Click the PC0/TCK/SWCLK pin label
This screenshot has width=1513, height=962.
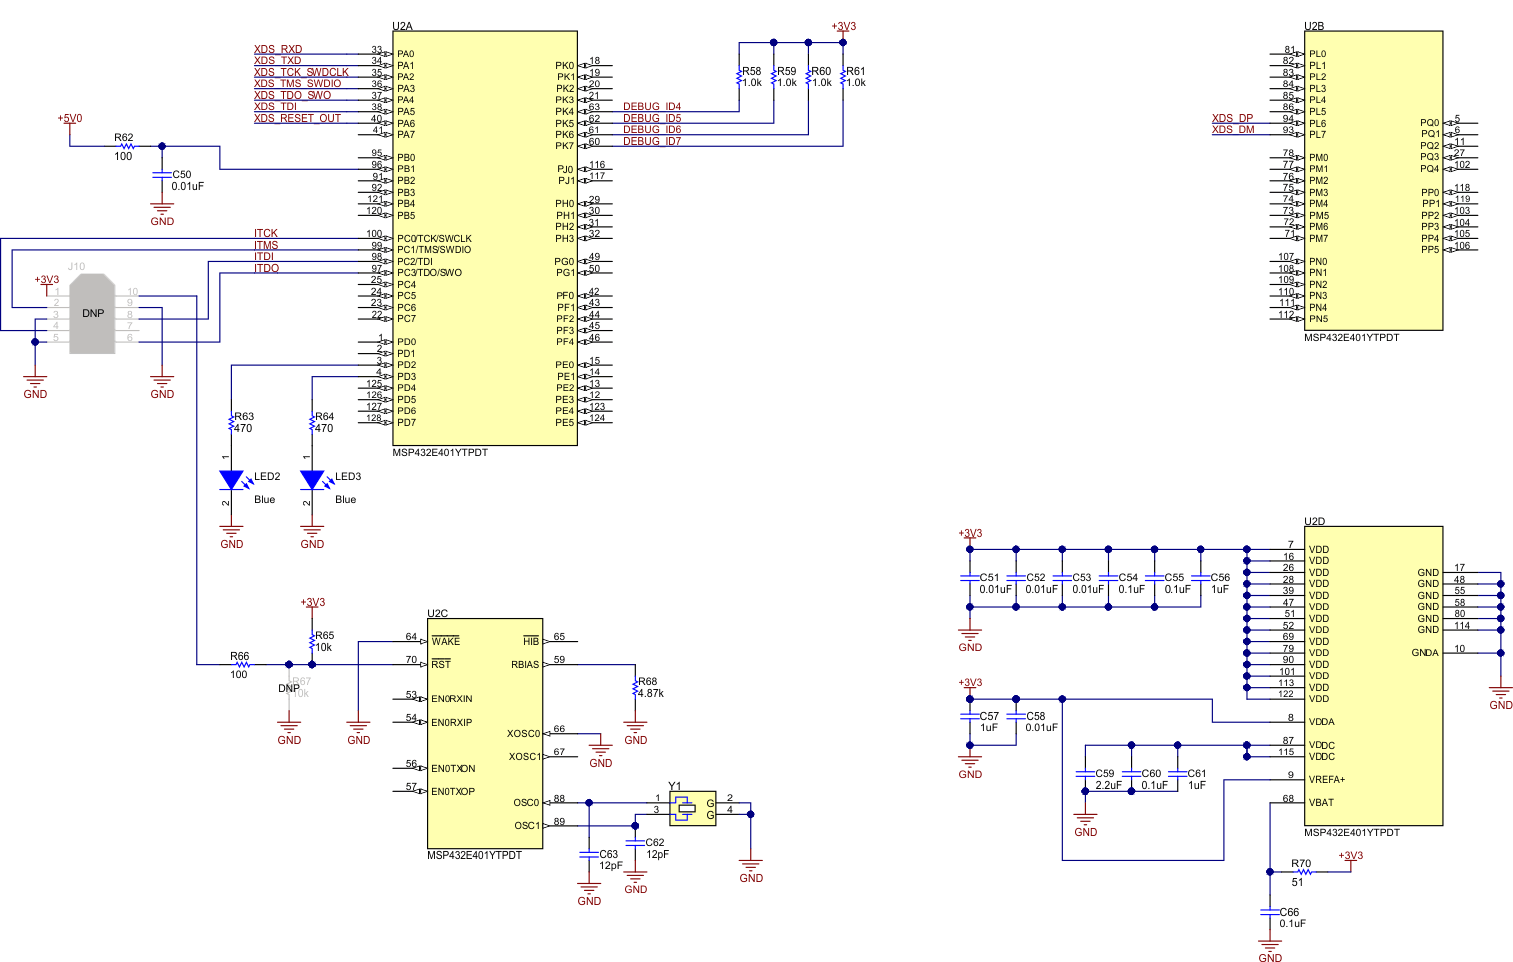[x=434, y=239]
